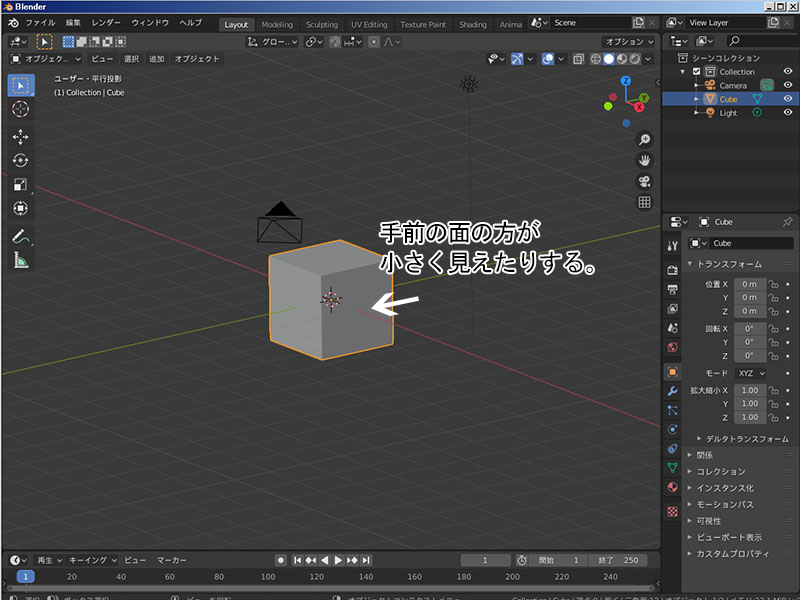Select the Annotate tool
Screen dimensions: 800x600
20,236
